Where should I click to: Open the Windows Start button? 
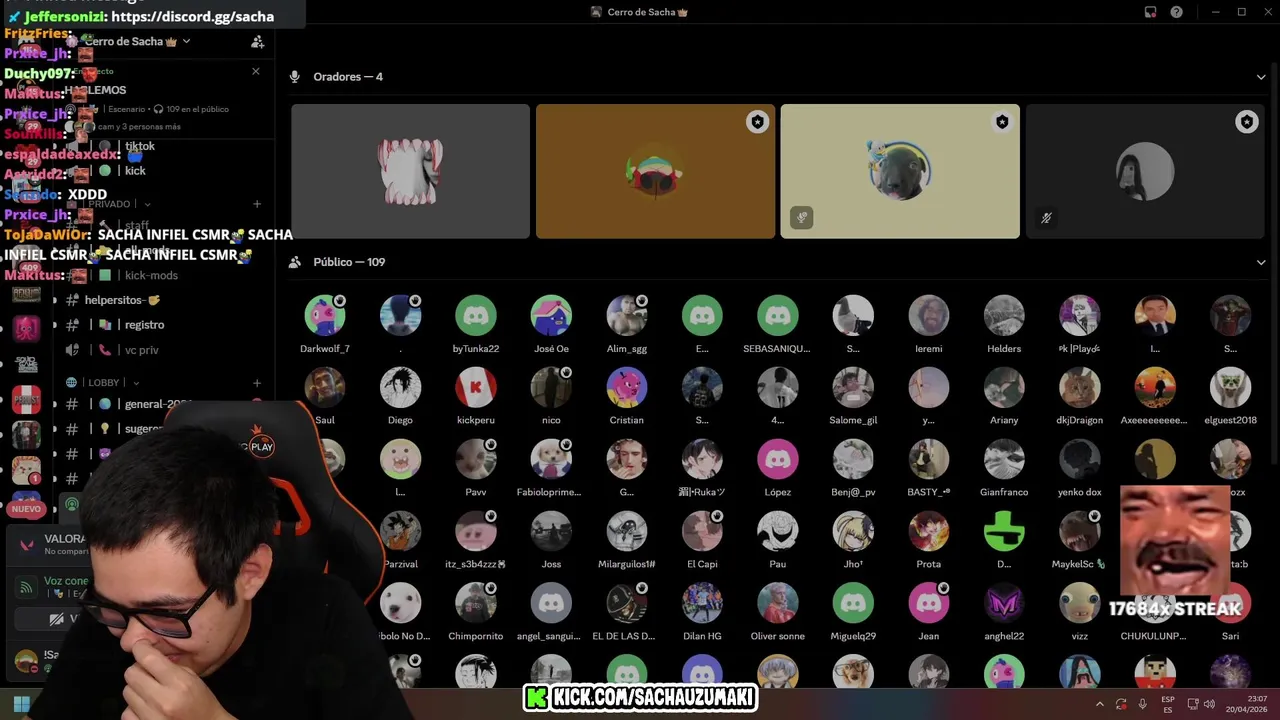pyautogui.click(x=21, y=704)
